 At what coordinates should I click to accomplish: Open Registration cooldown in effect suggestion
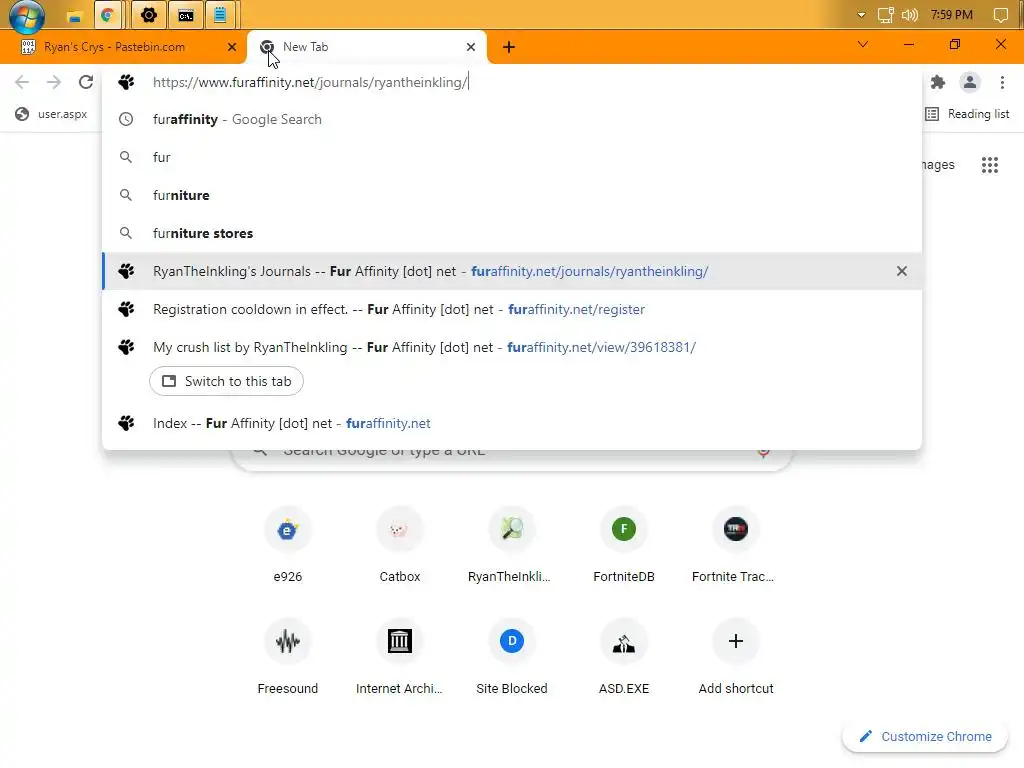tap(512, 309)
